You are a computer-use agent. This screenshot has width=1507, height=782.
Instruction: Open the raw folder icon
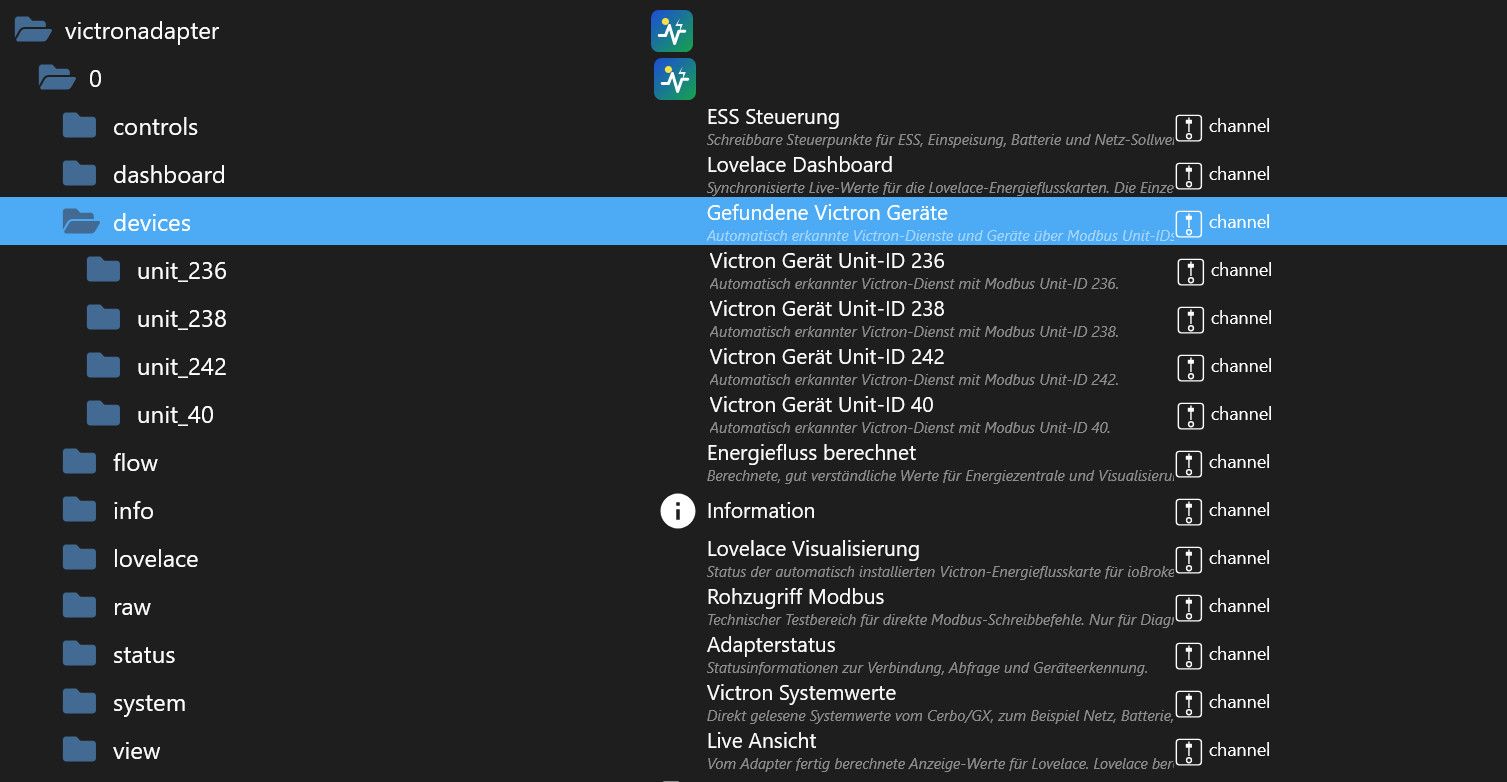(x=80, y=607)
